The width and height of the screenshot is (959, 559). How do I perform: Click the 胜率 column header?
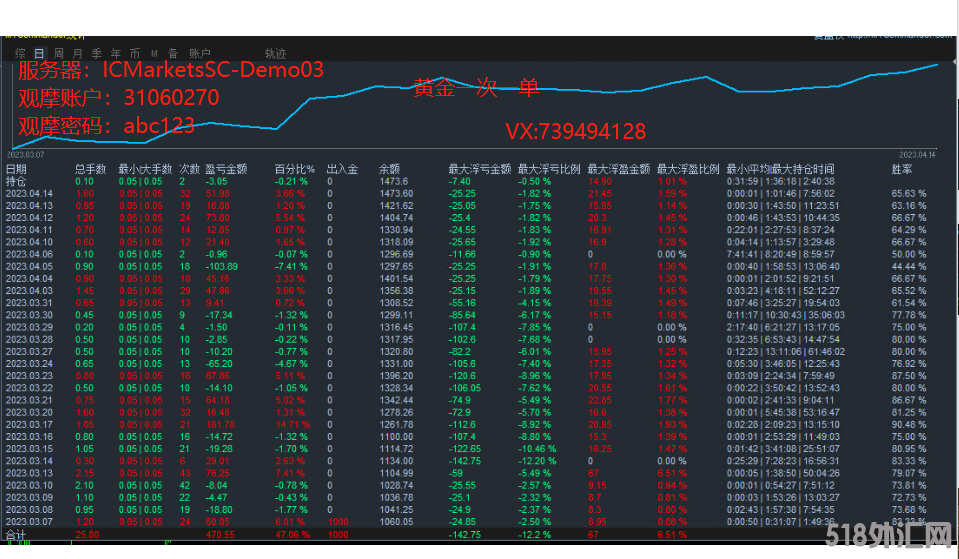(x=902, y=169)
